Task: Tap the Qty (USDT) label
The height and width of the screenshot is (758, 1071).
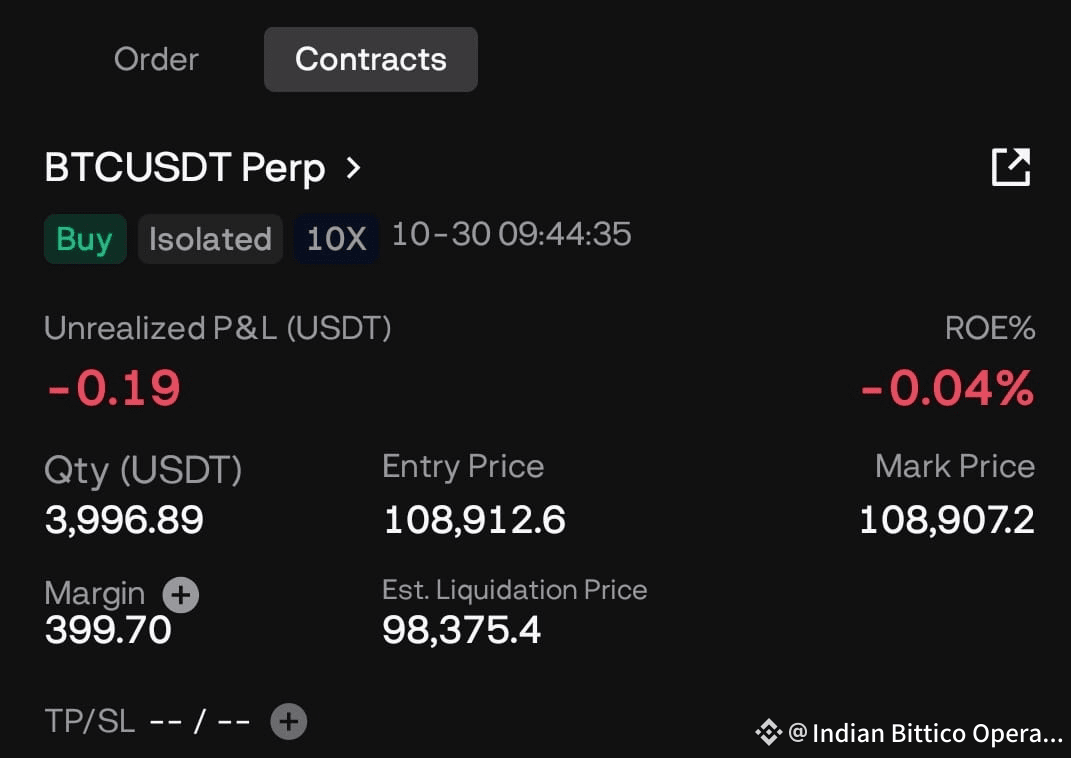Action: point(143,471)
